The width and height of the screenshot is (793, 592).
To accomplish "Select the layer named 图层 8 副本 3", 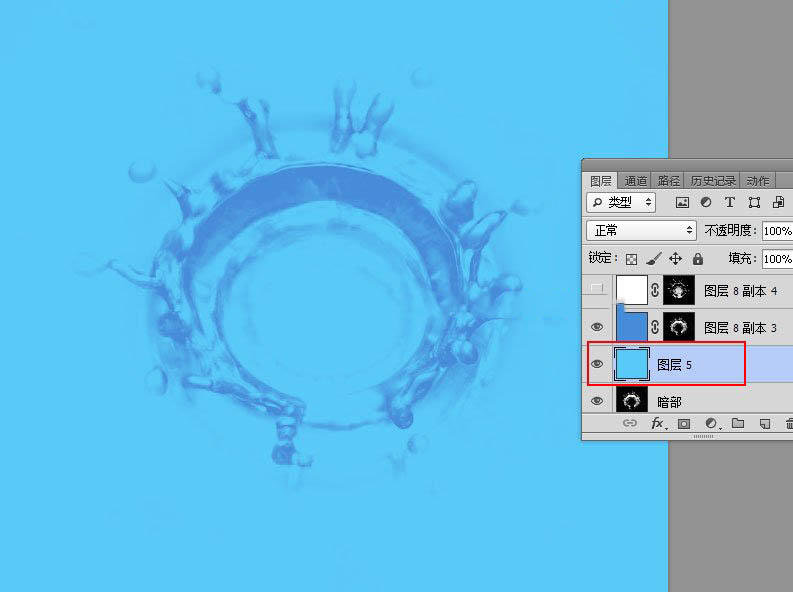I will 740,328.
